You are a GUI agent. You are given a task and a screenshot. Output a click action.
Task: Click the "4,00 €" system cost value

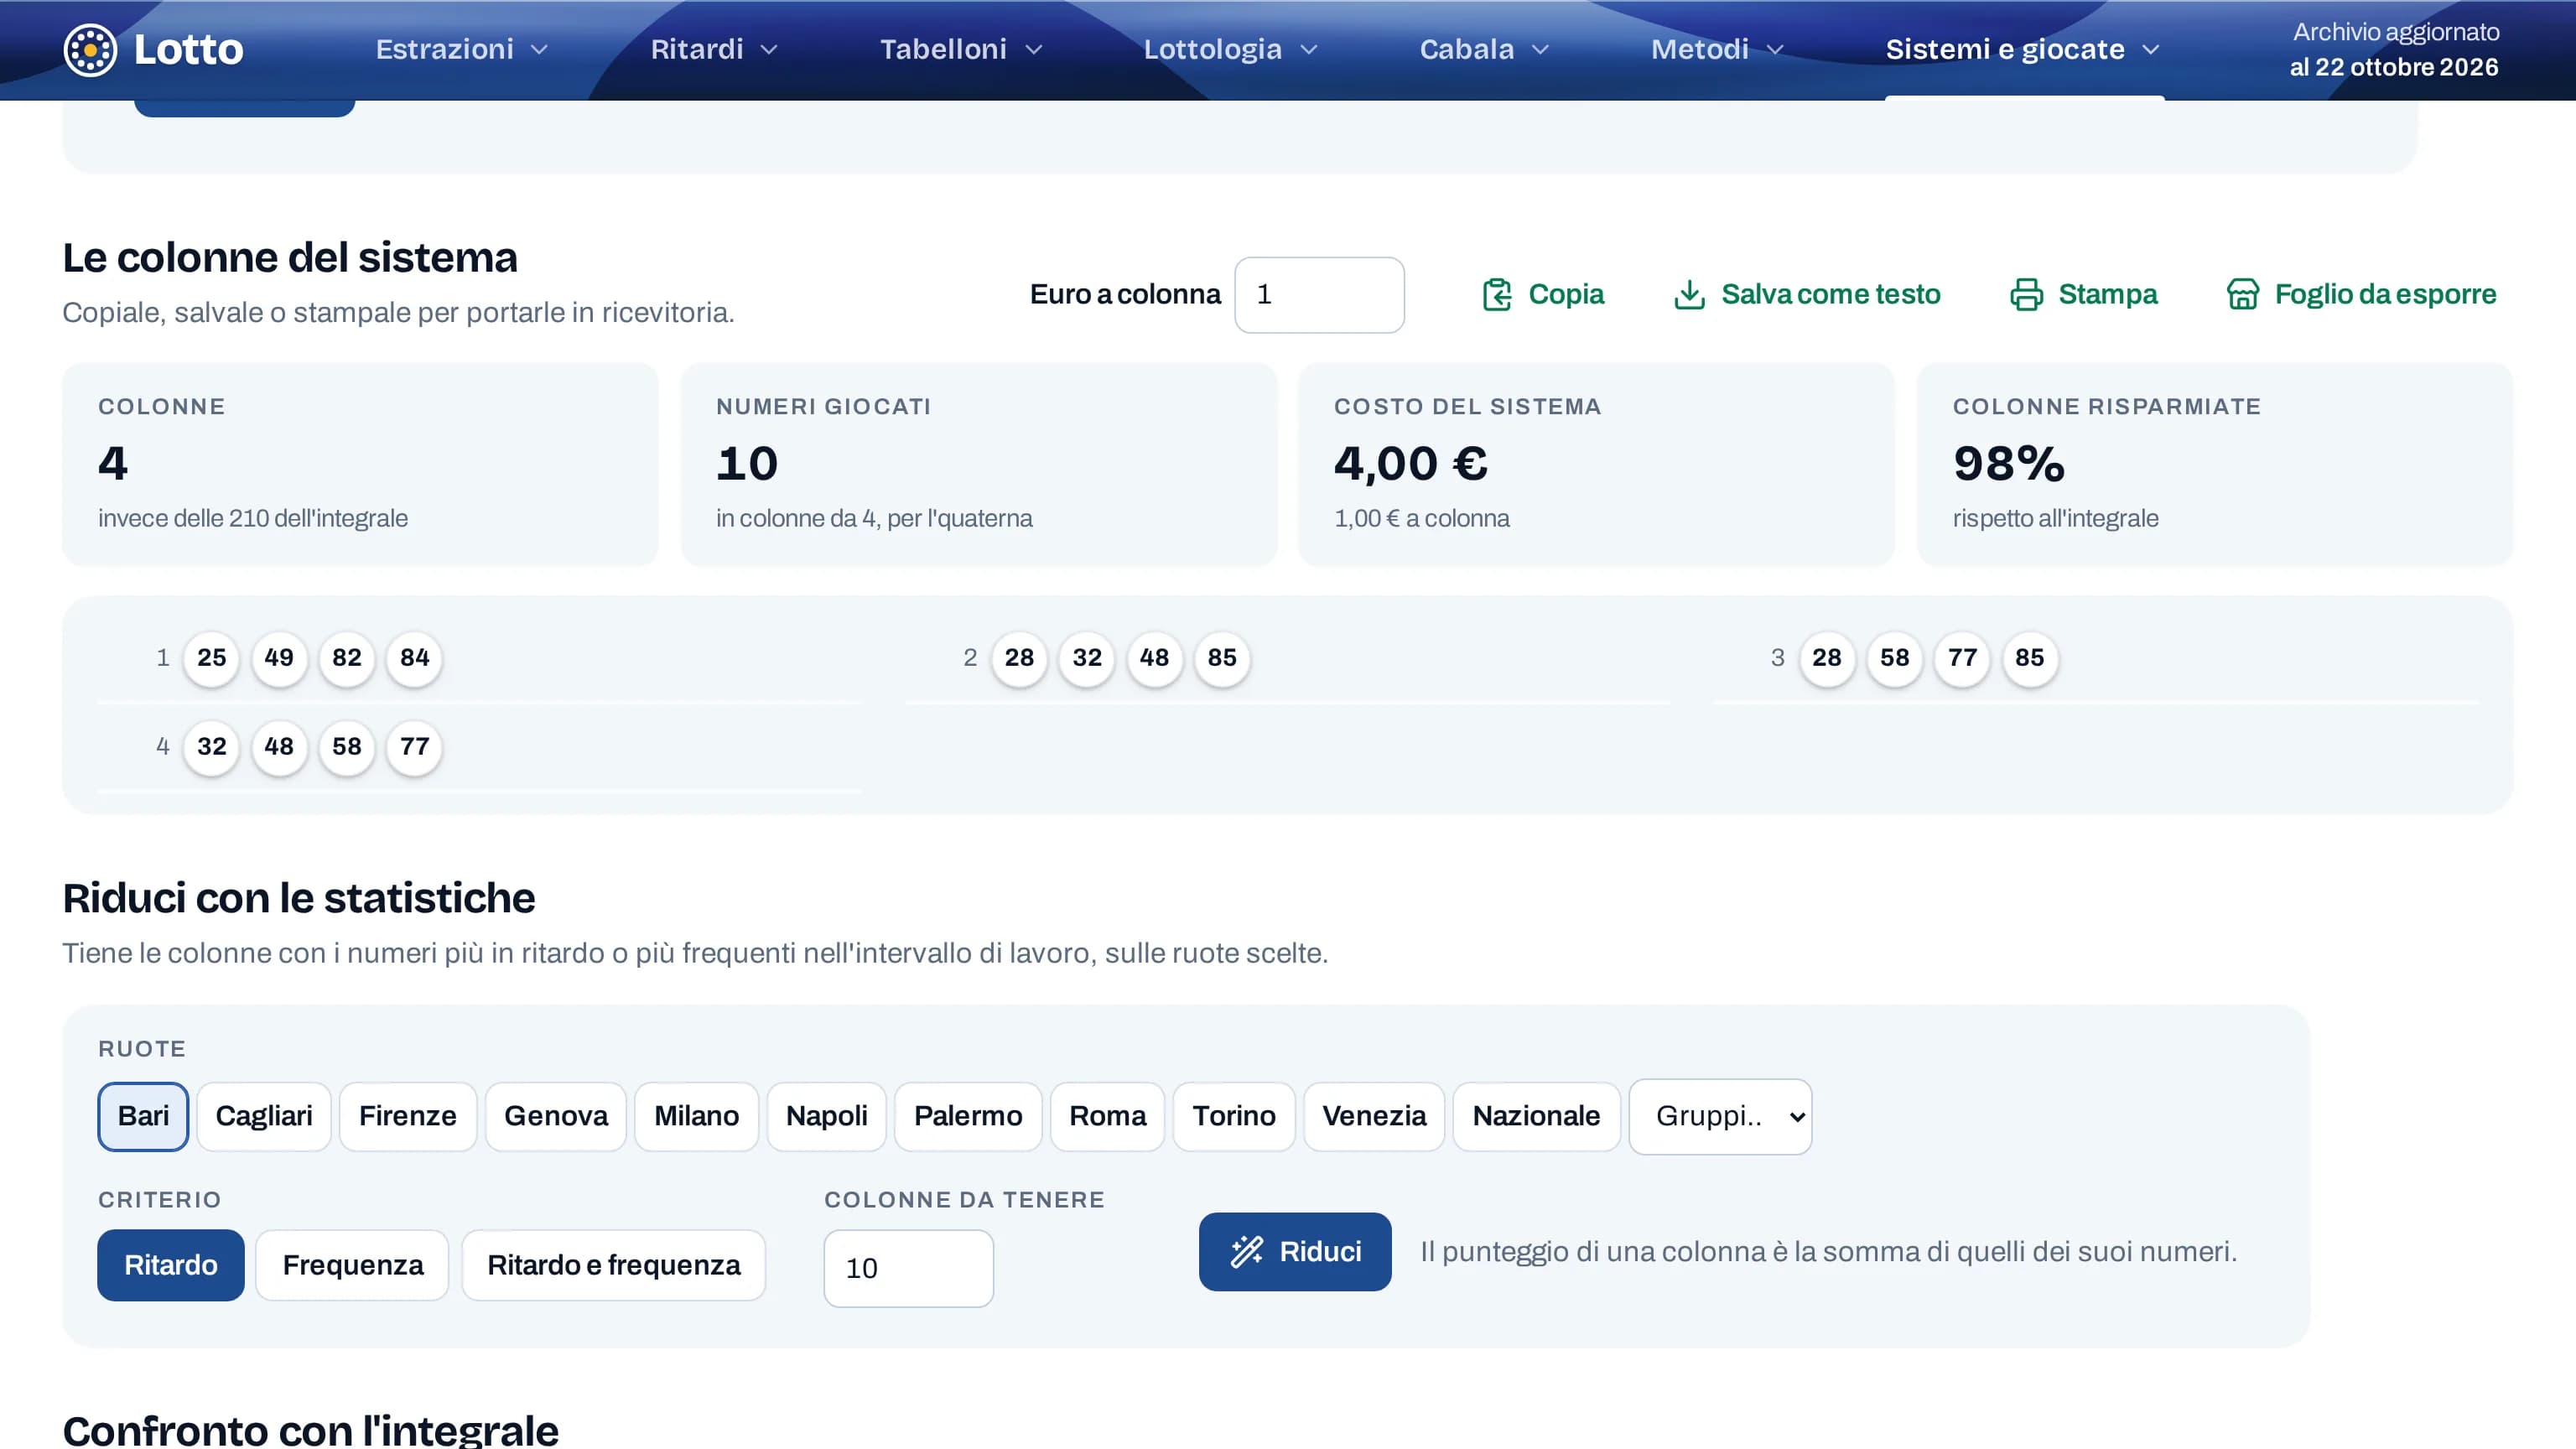point(1410,463)
